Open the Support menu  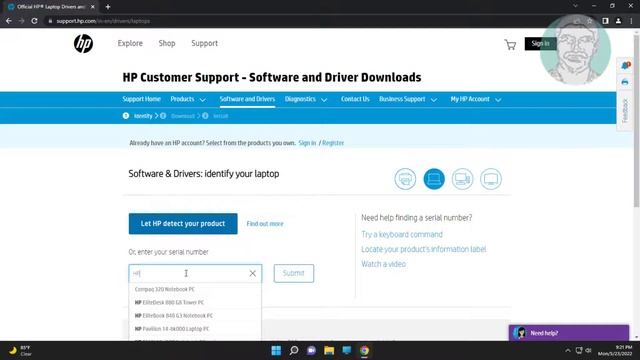tap(204, 43)
